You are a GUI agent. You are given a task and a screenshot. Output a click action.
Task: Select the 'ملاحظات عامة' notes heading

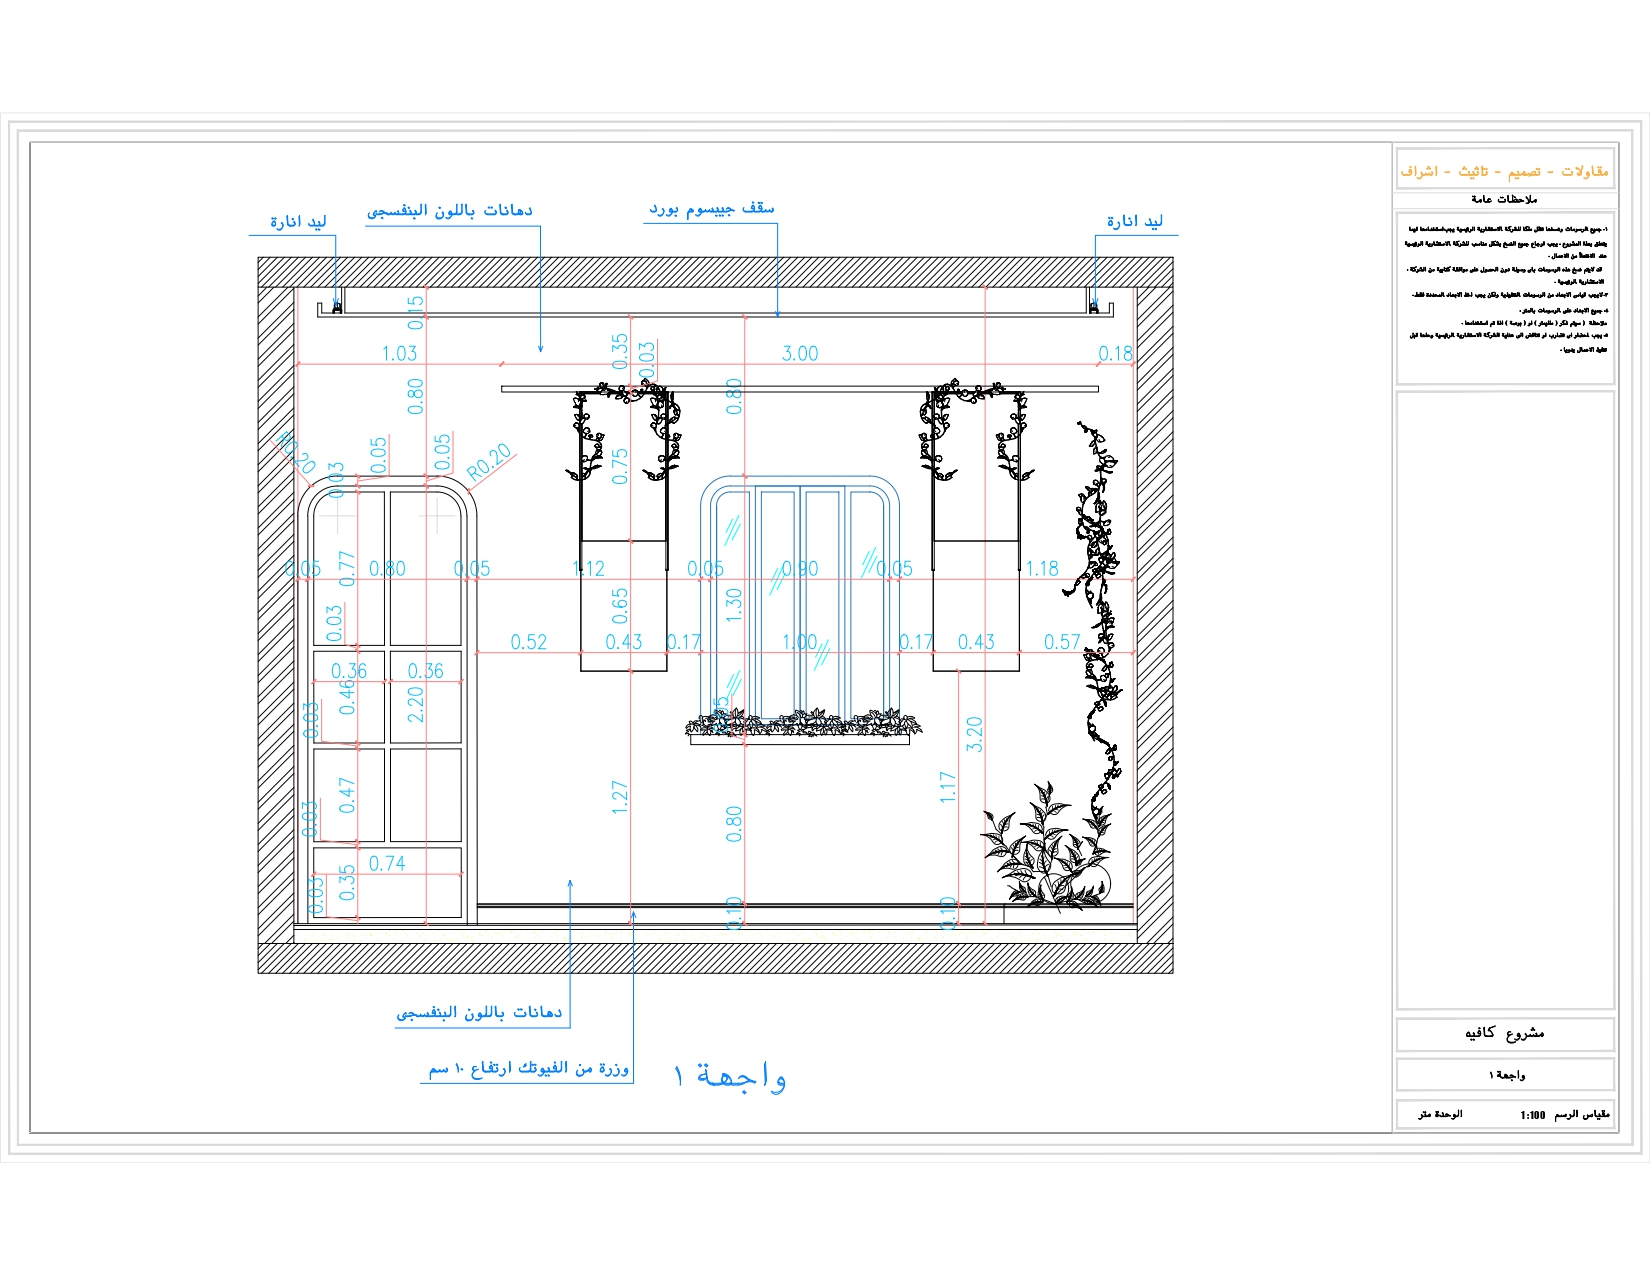(x=1504, y=199)
